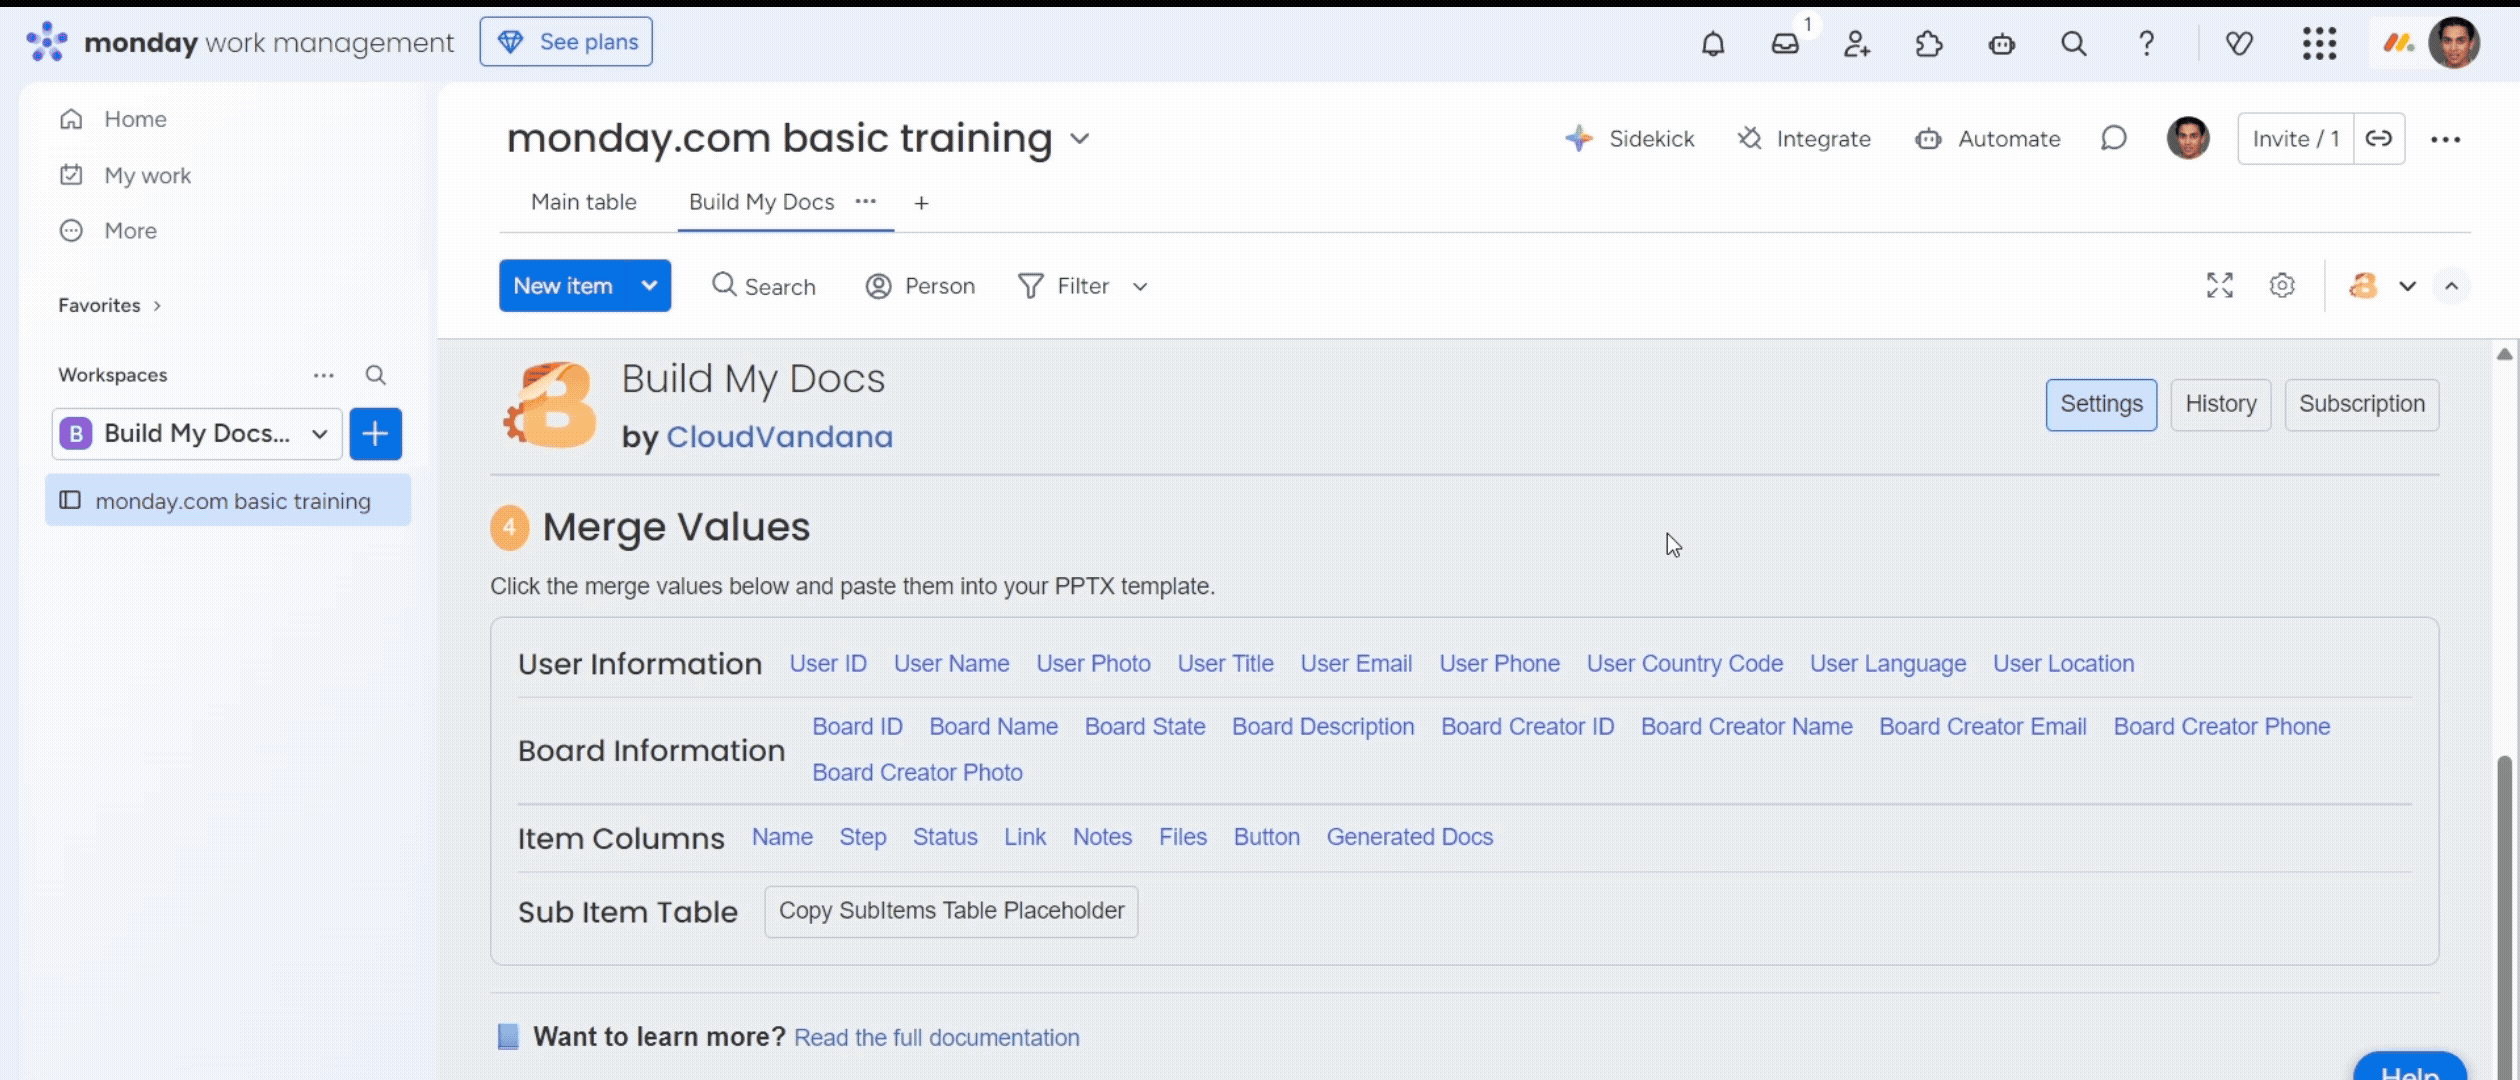This screenshot has height=1080, width=2520.
Task: Open the notifications bell icon
Action: click(x=1713, y=43)
